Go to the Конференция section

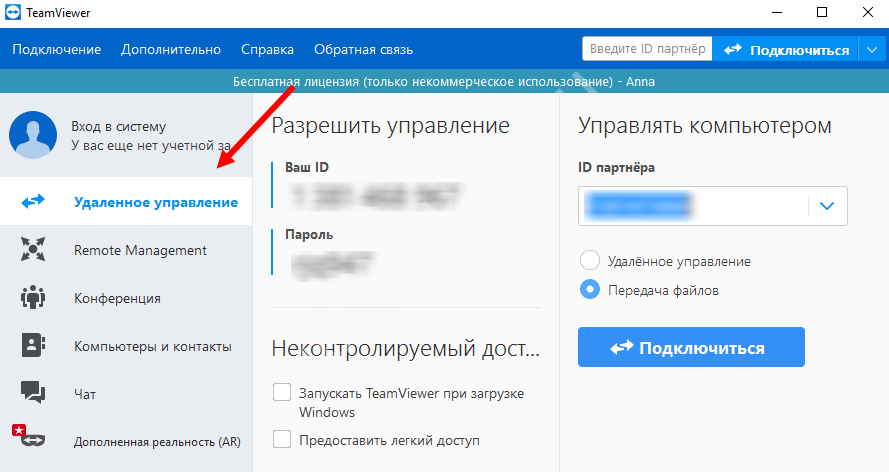click(x=126, y=297)
